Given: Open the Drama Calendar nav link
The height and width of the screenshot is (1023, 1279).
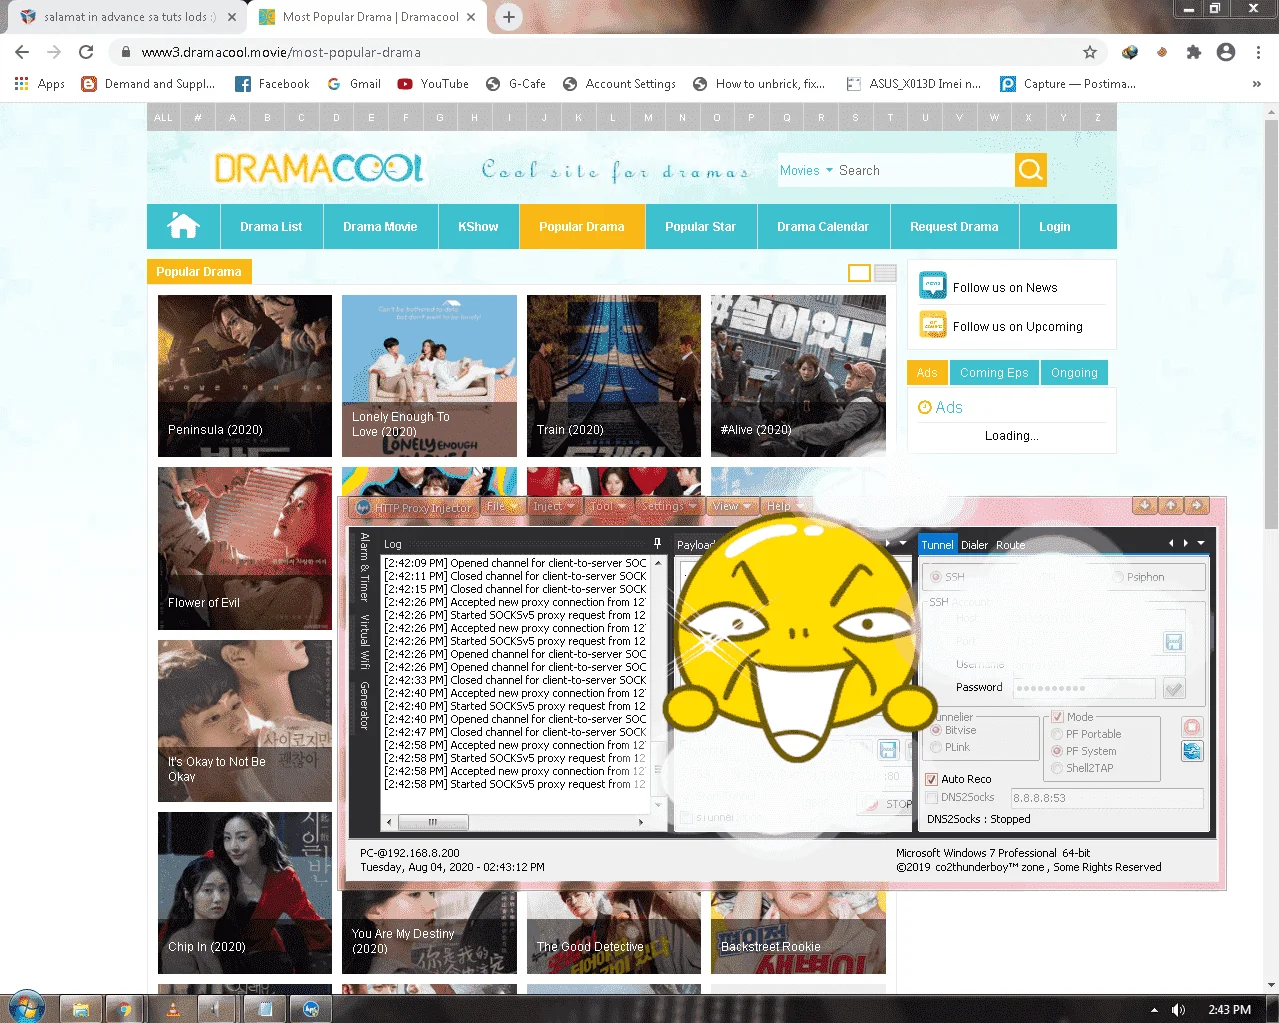Looking at the screenshot, I should pyautogui.click(x=823, y=227).
